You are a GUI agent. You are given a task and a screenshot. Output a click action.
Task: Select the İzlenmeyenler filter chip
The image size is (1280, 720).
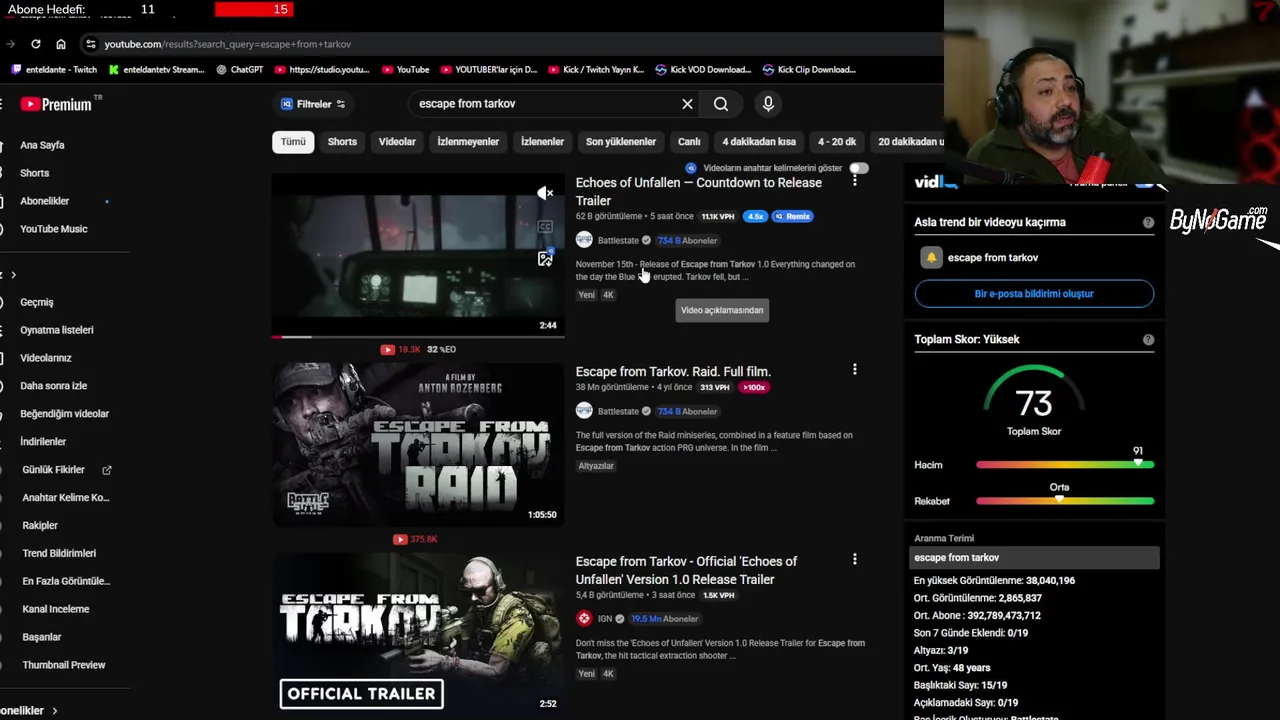click(468, 142)
